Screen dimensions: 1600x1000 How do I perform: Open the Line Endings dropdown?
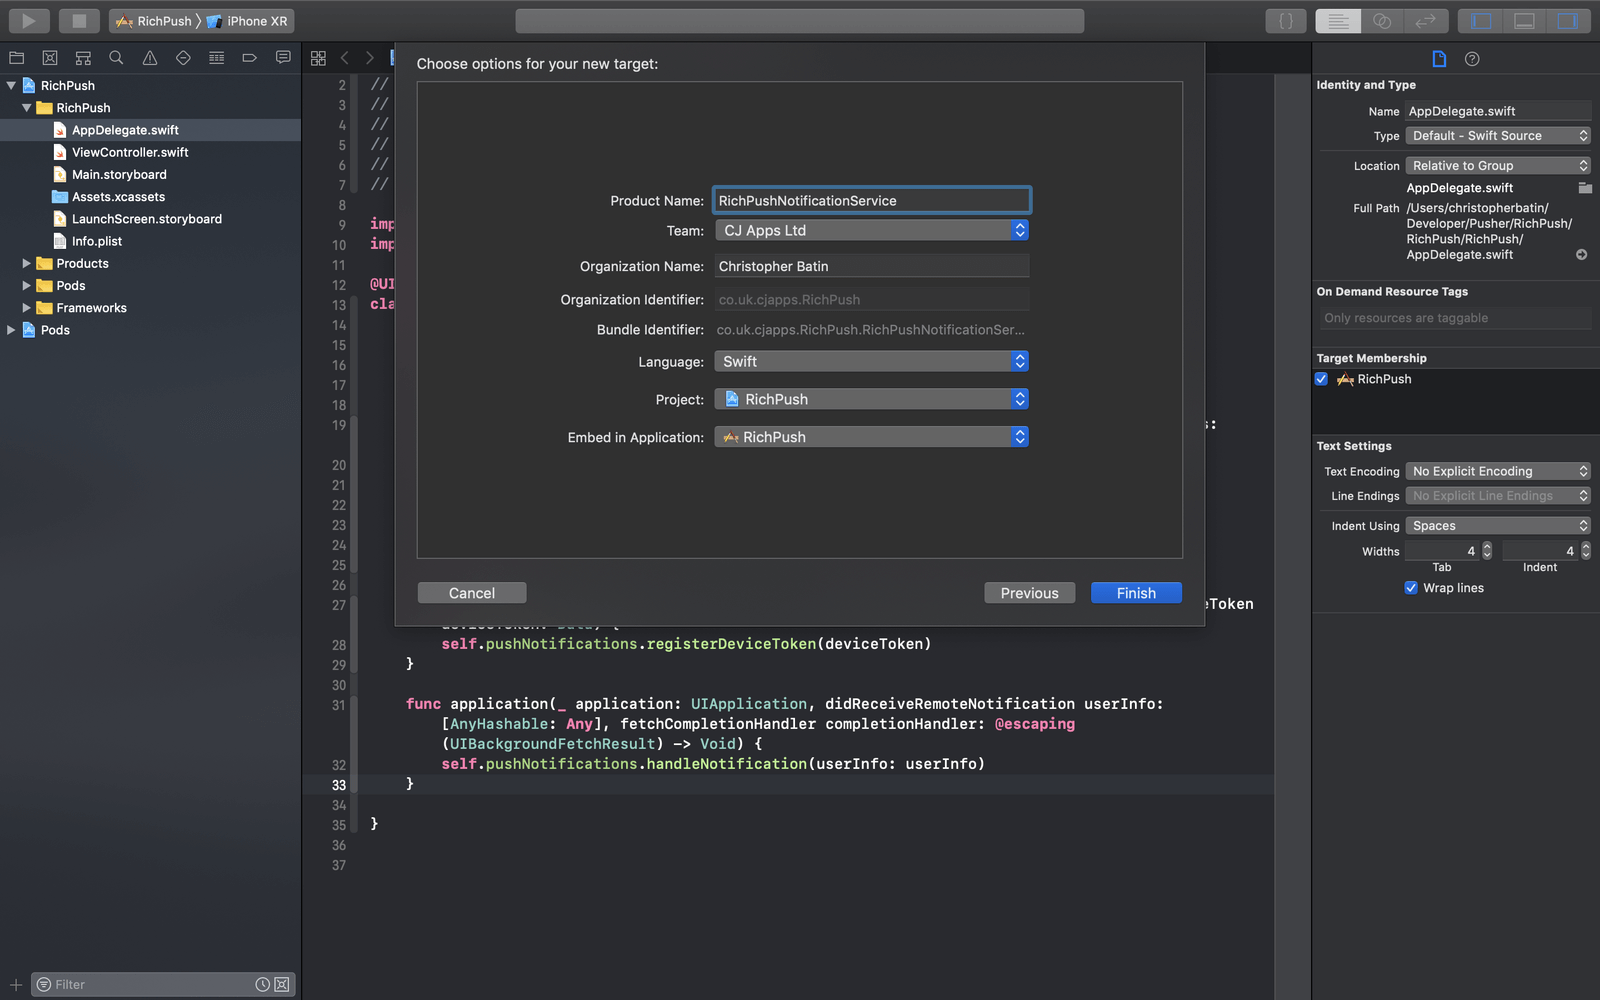1498,496
